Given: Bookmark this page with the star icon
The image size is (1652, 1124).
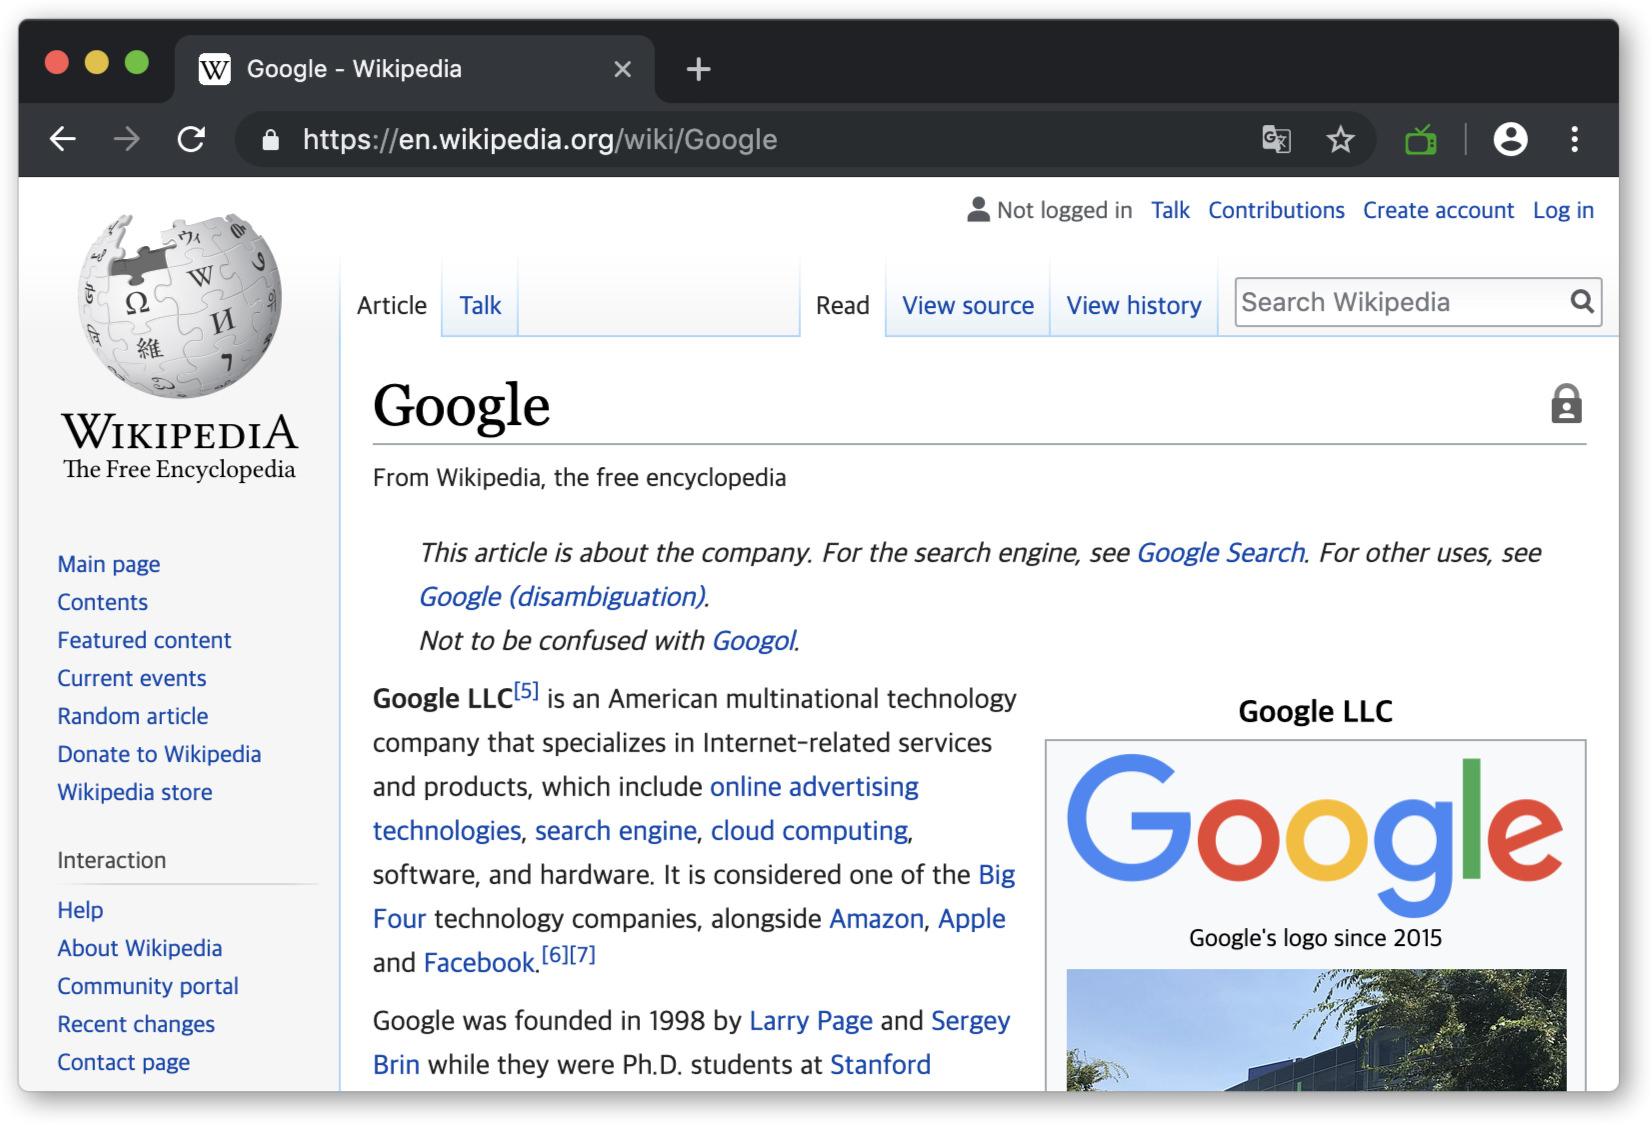Looking at the screenshot, I should click(x=1340, y=139).
